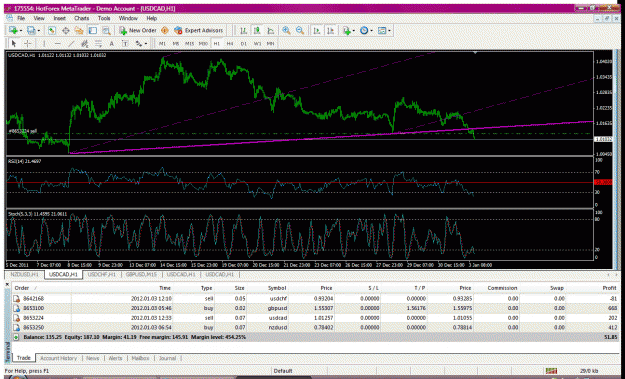The image size is (625, 379).
Task: Select the Text (A) tool
Action: [112, 43]
